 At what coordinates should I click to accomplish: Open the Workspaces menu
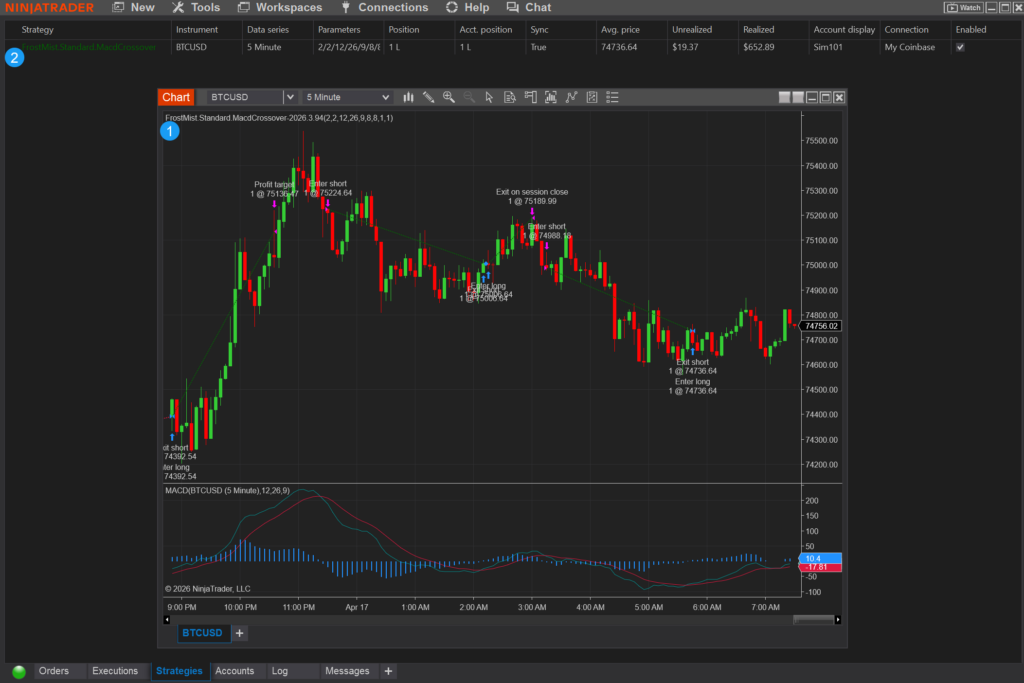point(280,7)
